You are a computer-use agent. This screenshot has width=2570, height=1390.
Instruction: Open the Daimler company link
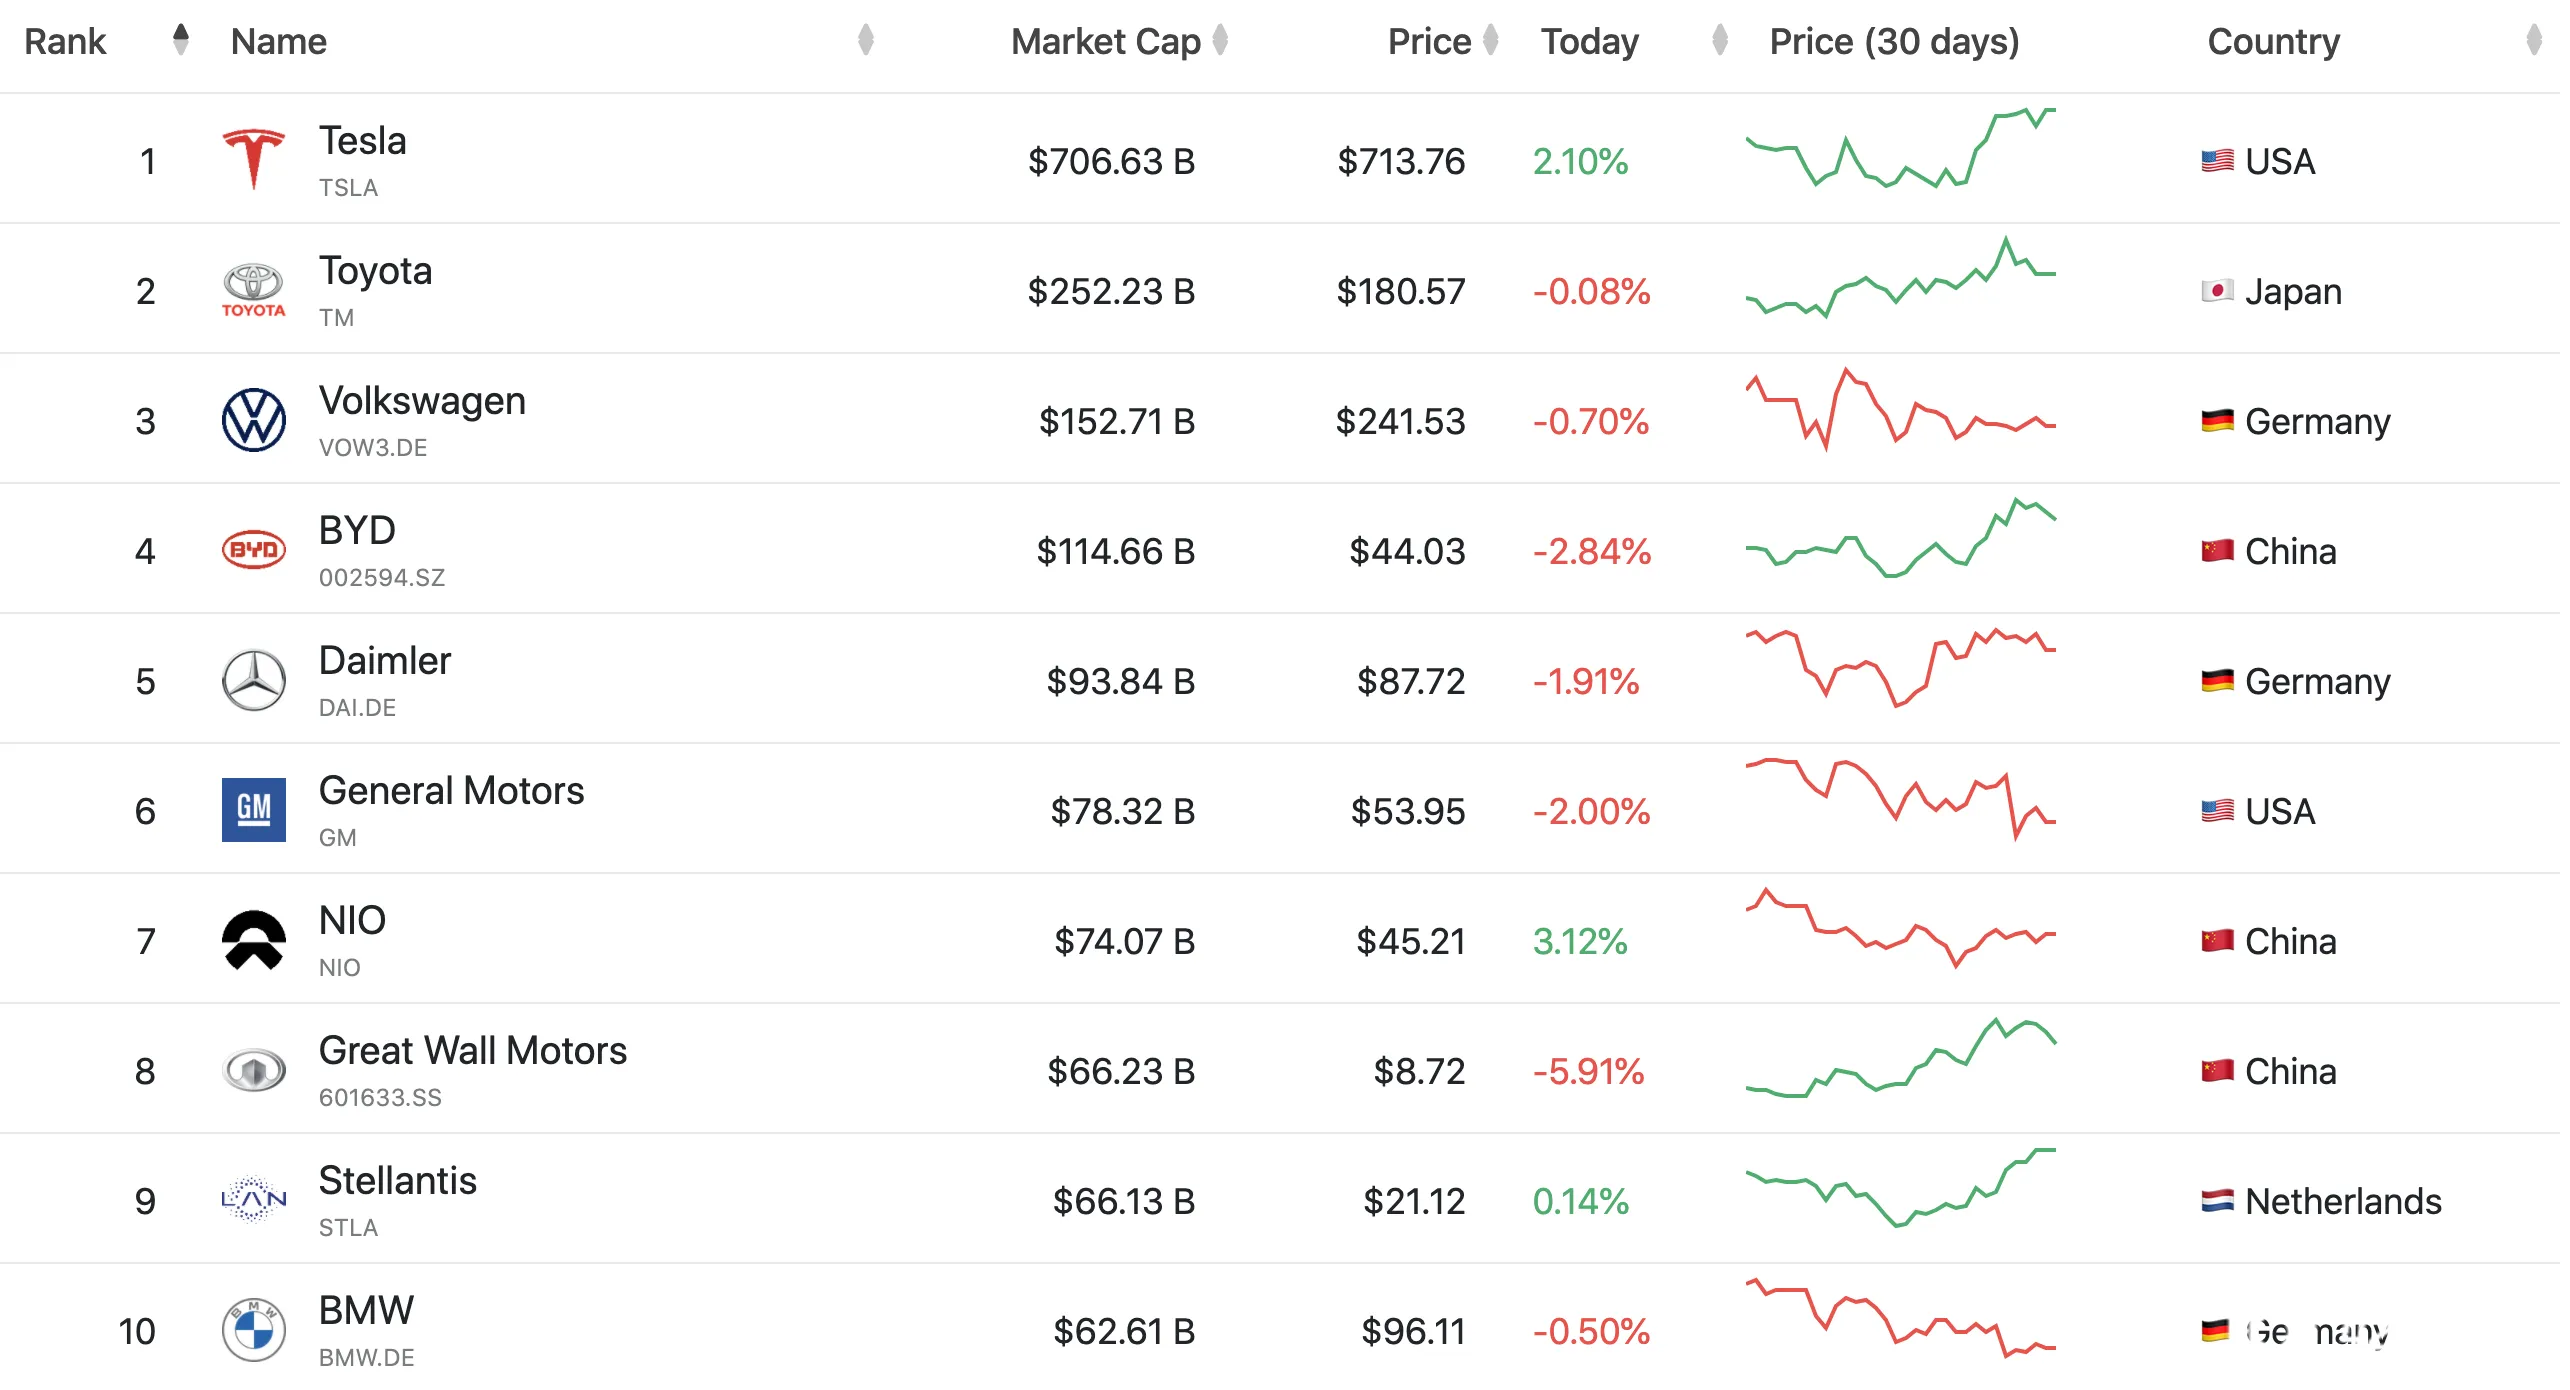point(385,660)
